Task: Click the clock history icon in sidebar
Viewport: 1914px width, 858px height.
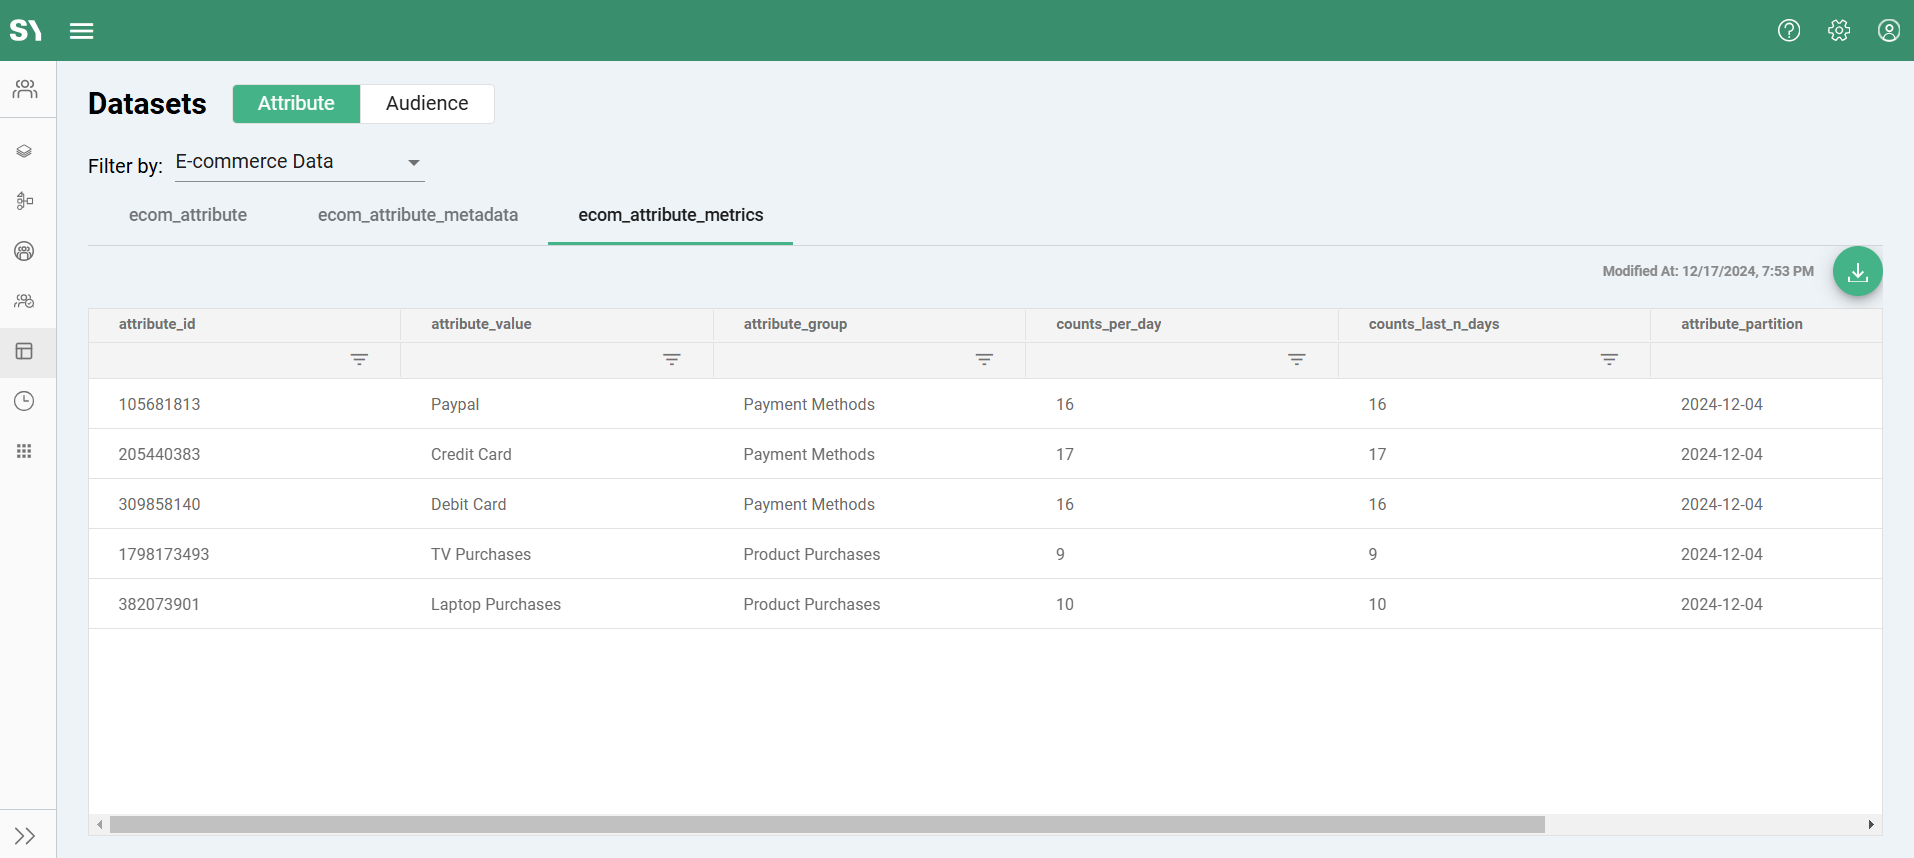Action: click(25, 401)
